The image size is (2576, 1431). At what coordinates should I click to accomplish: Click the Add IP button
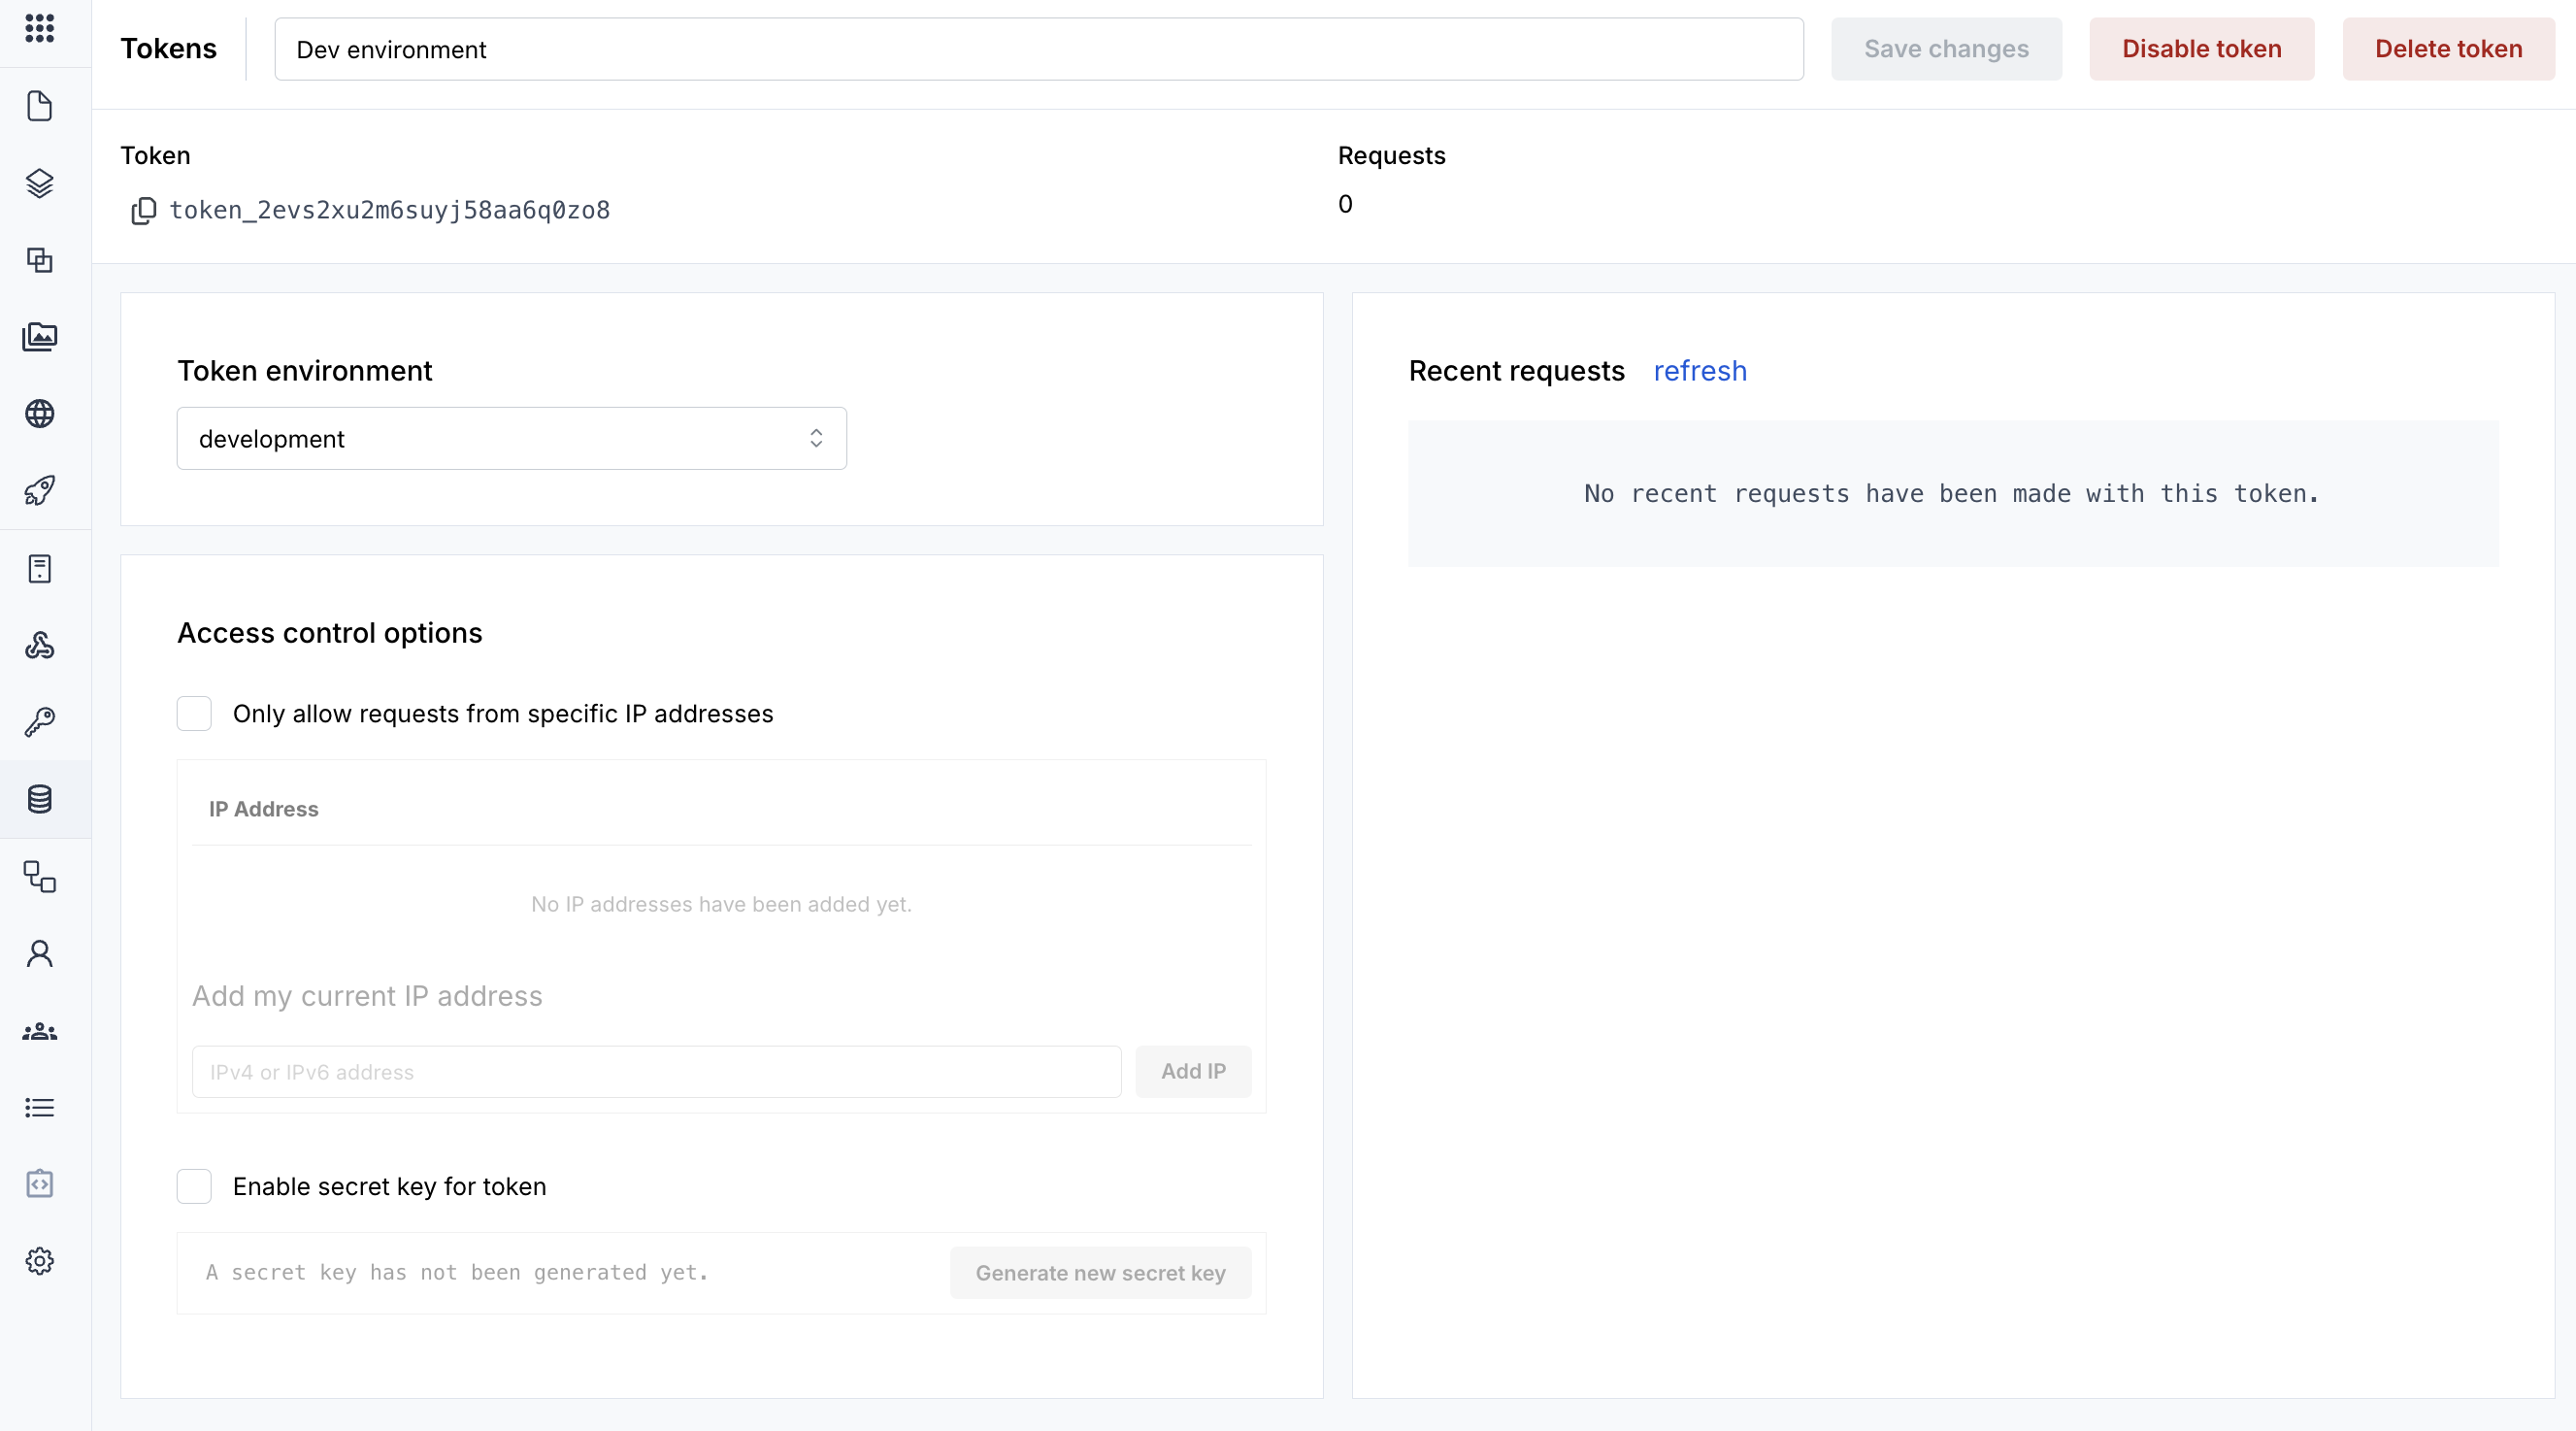1193,1071
